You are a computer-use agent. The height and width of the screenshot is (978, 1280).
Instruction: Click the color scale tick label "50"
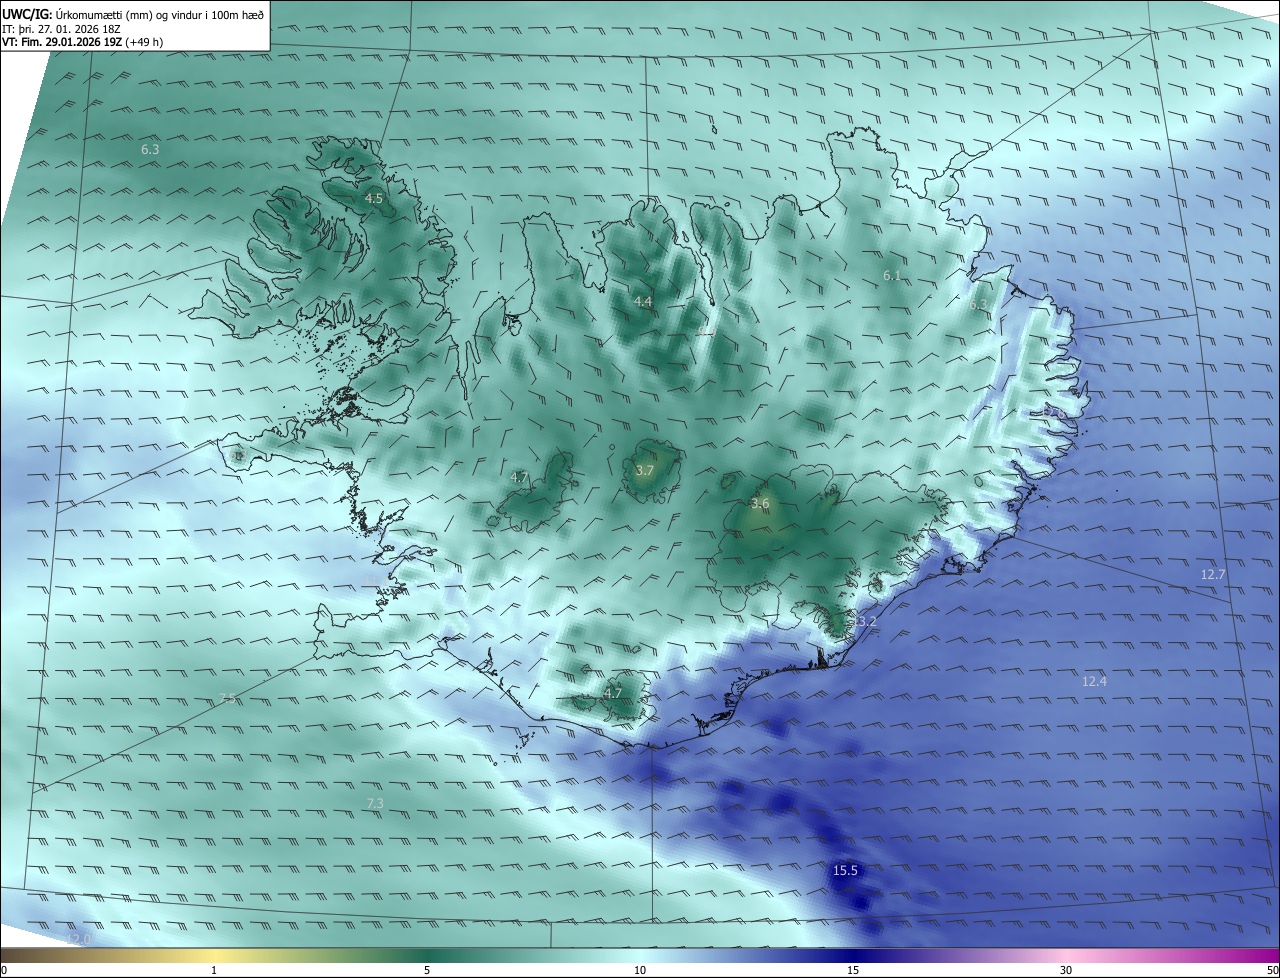click(1272, 970)
